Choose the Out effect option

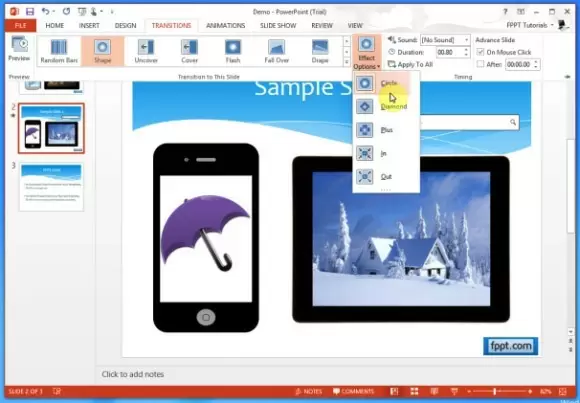[386, 177]
